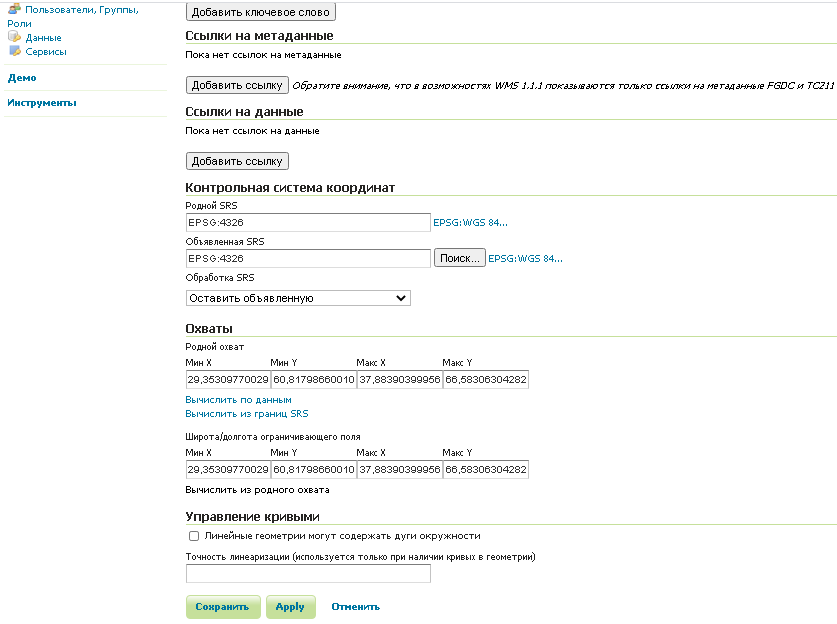837x624 pixels.
Task: Click Вычислить по данным link
Action: pyautogui.click(x=237, y=399)
